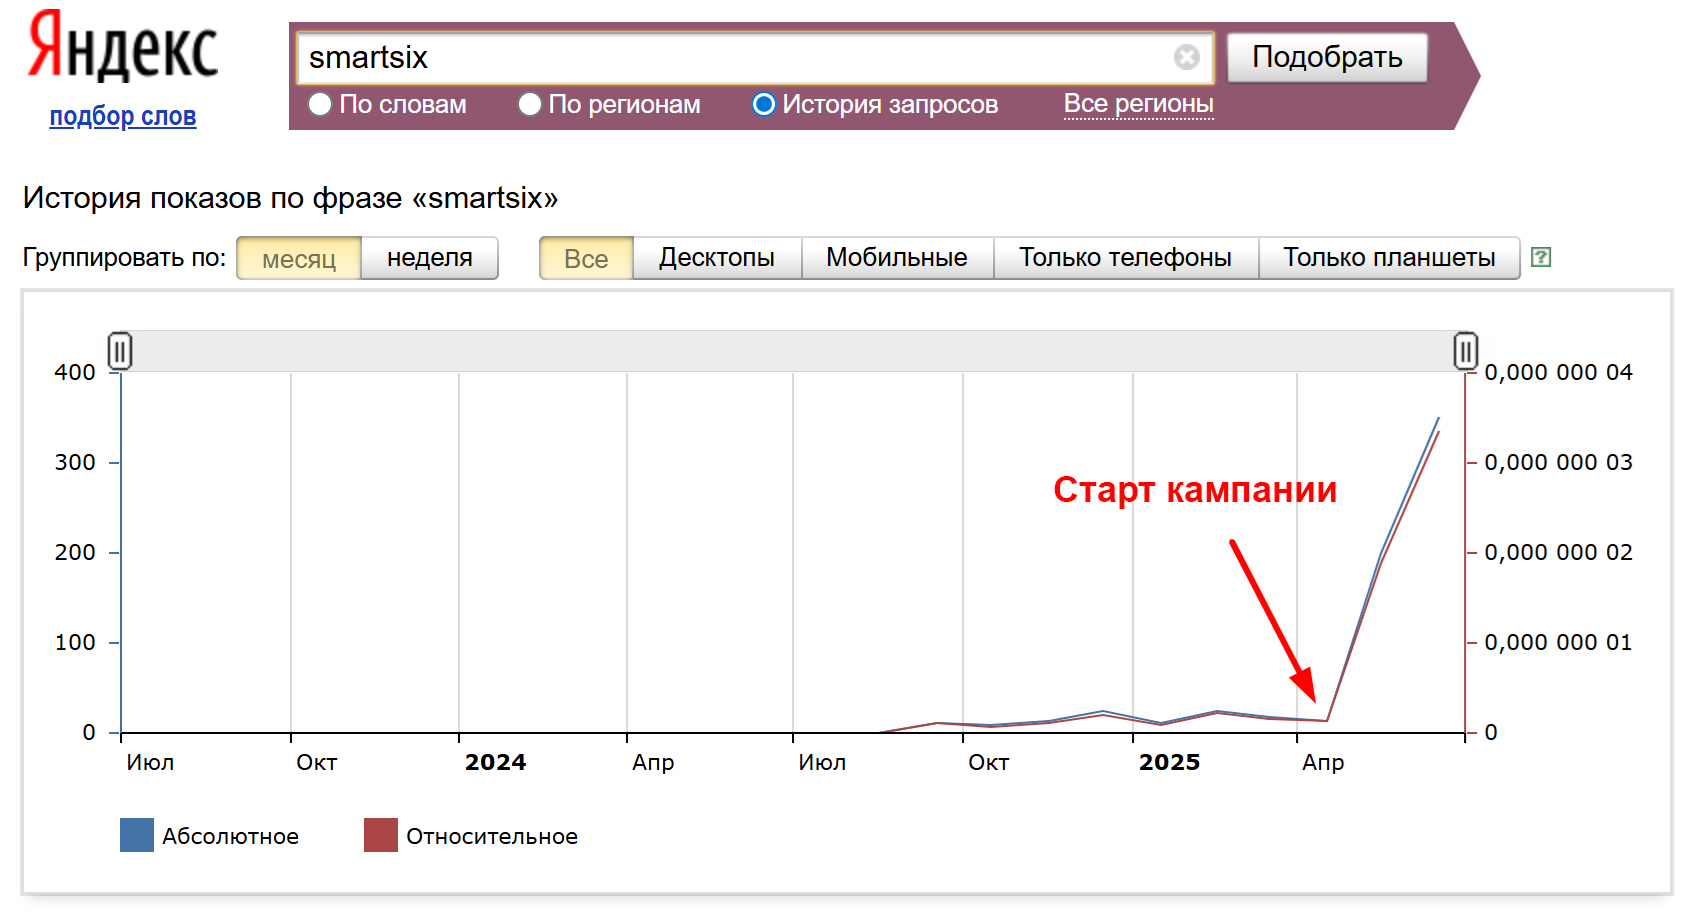Click the 0,000 000 04 right axis value
Viewport: 1692px width, 914px height.
pyautogui.click(x=1558, y=372)
